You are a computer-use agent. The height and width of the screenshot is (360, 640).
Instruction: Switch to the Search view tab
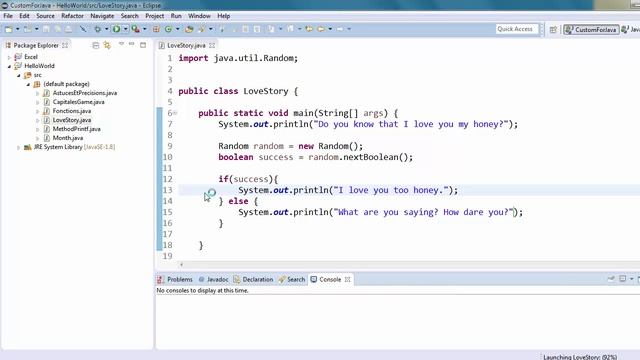(292, 280)
